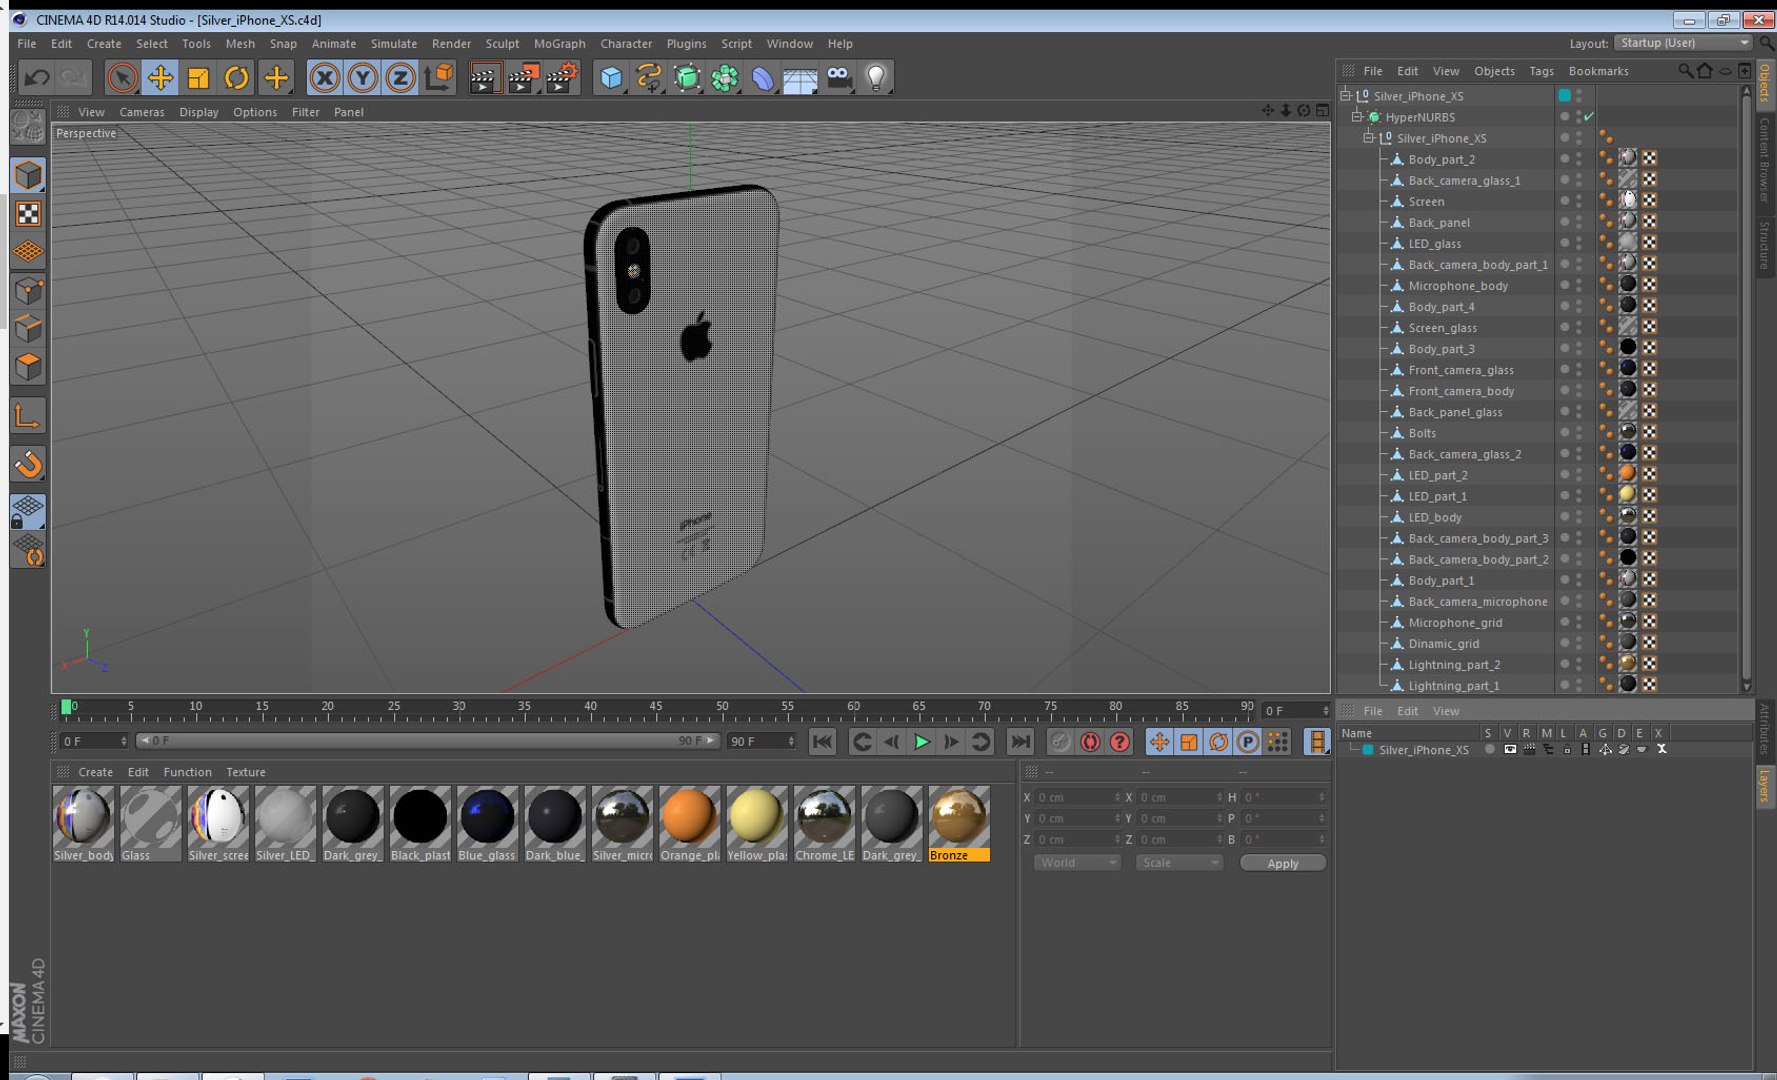Enable the Axis tool
The height and width of the screenshot is (1080, 1777).
point(28,415)
